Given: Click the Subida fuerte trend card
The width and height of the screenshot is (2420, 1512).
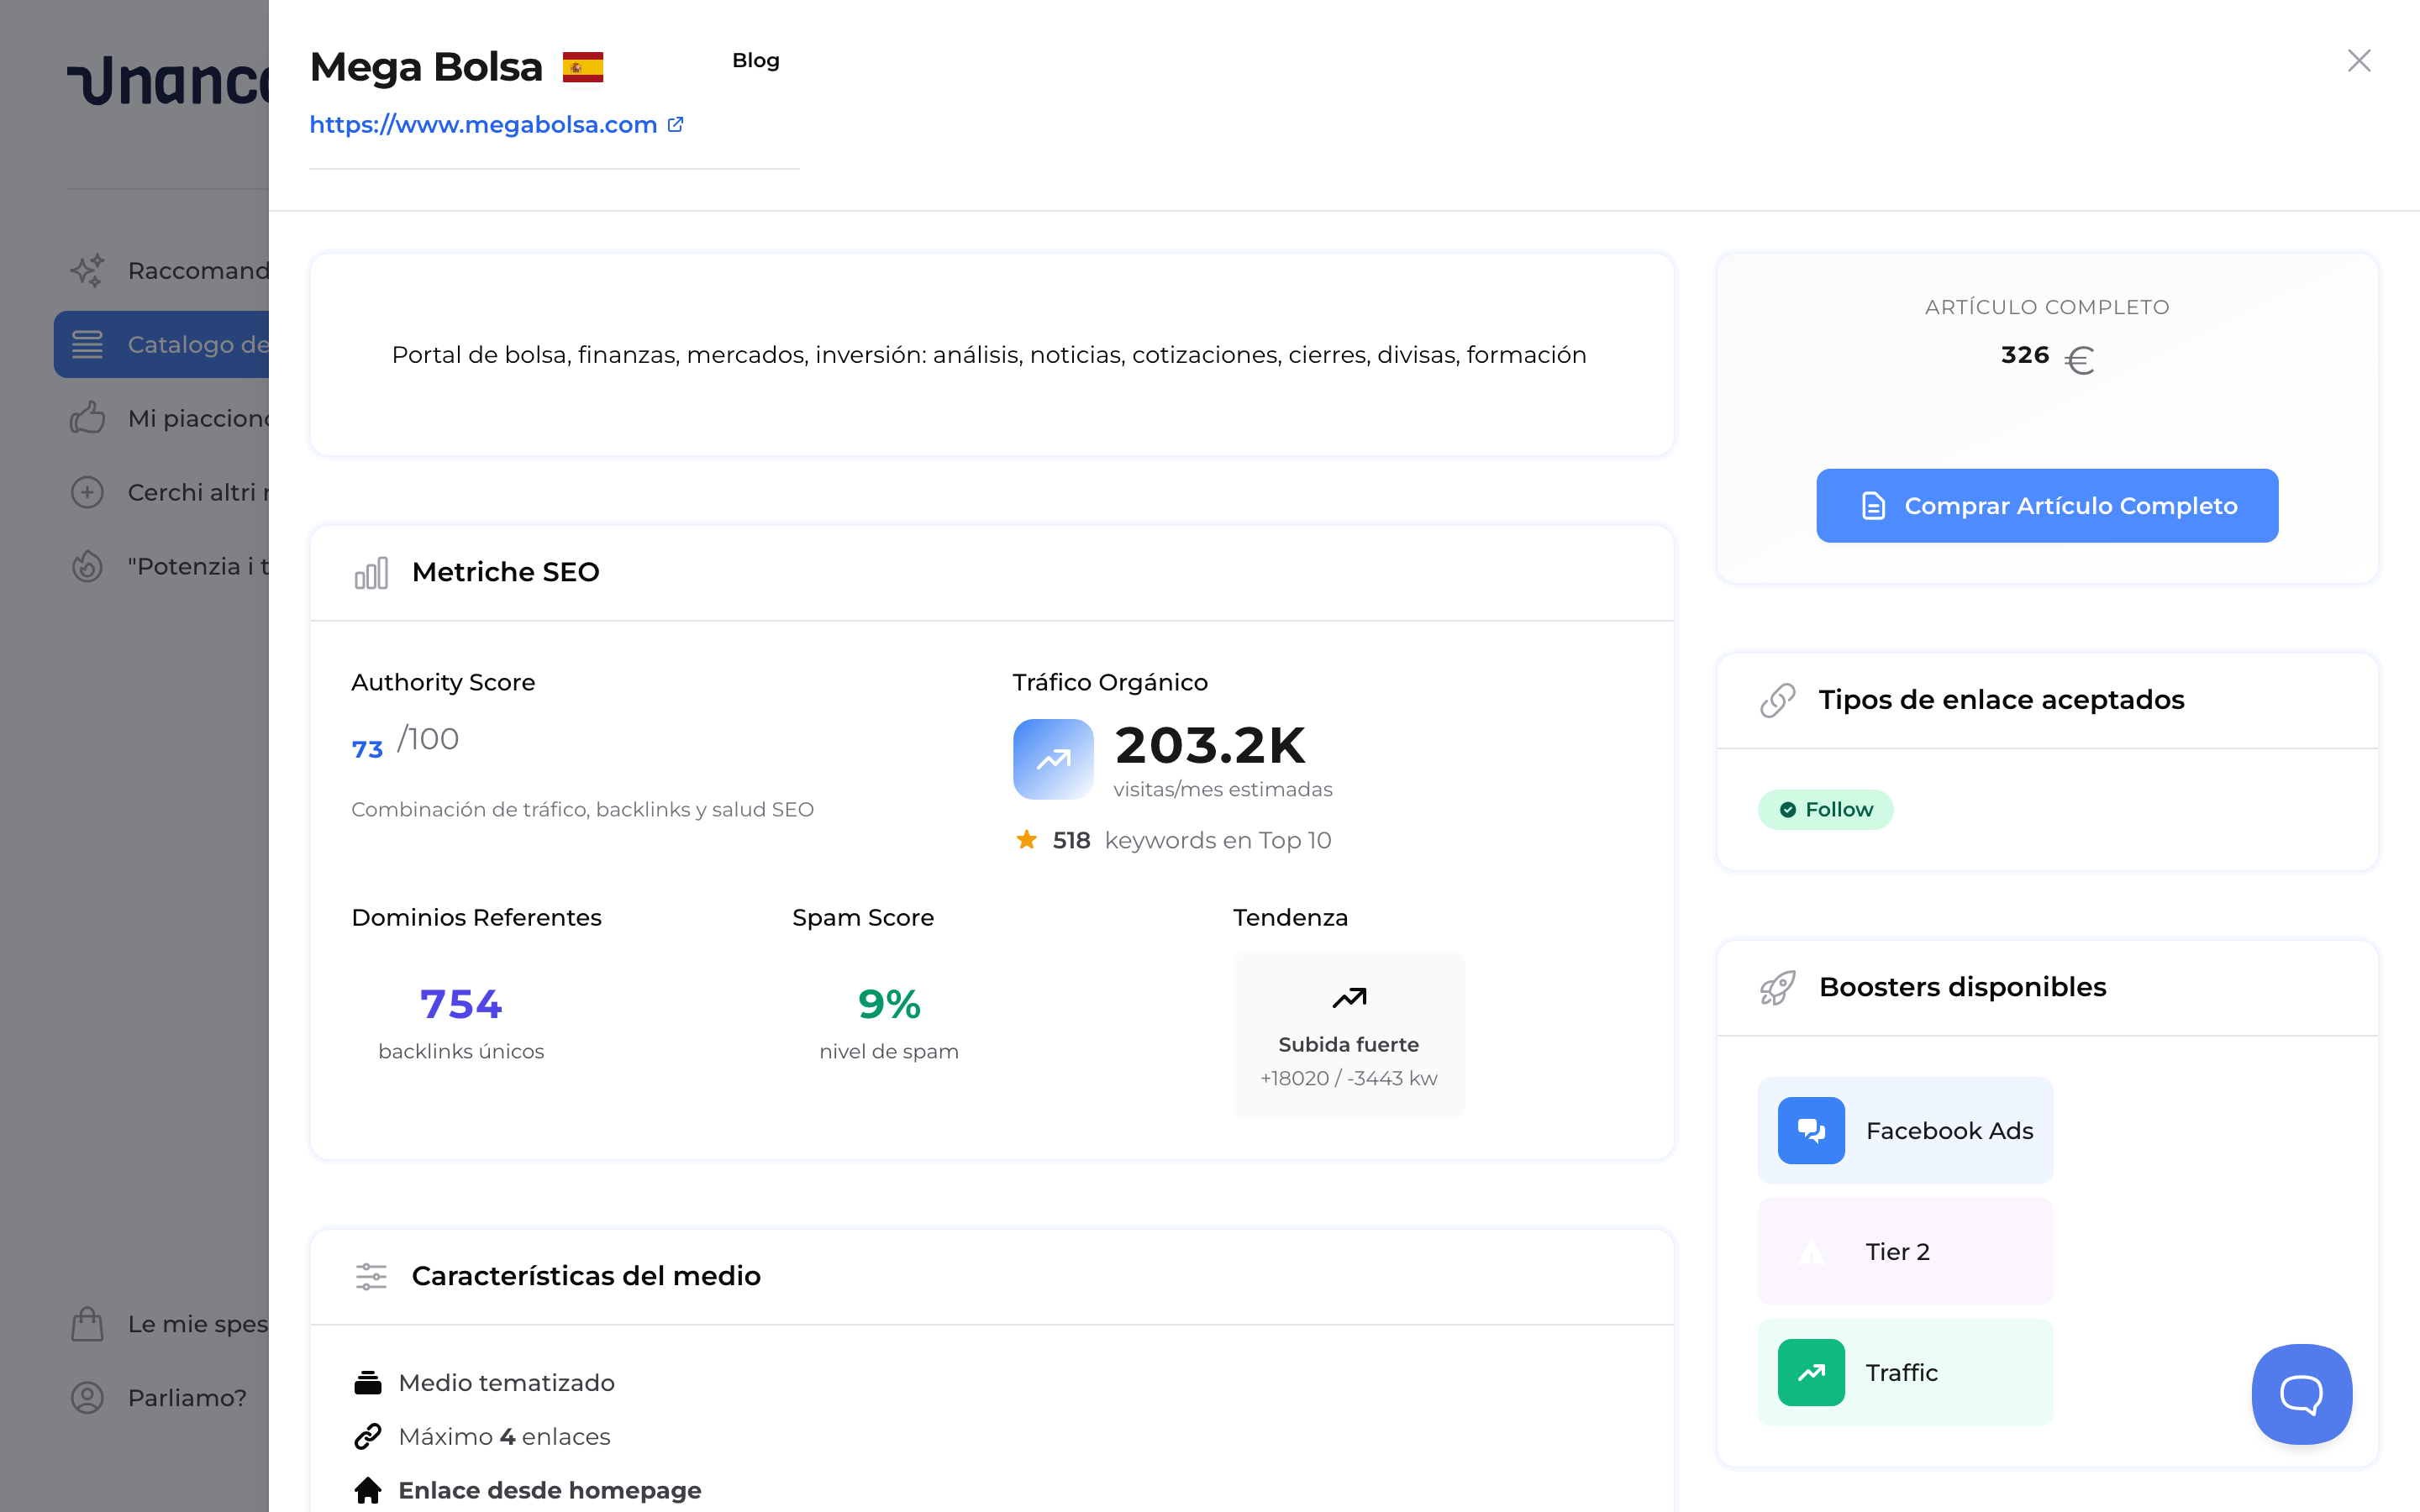Looking at the screenshot, I should click(x=1348, y=1035).
